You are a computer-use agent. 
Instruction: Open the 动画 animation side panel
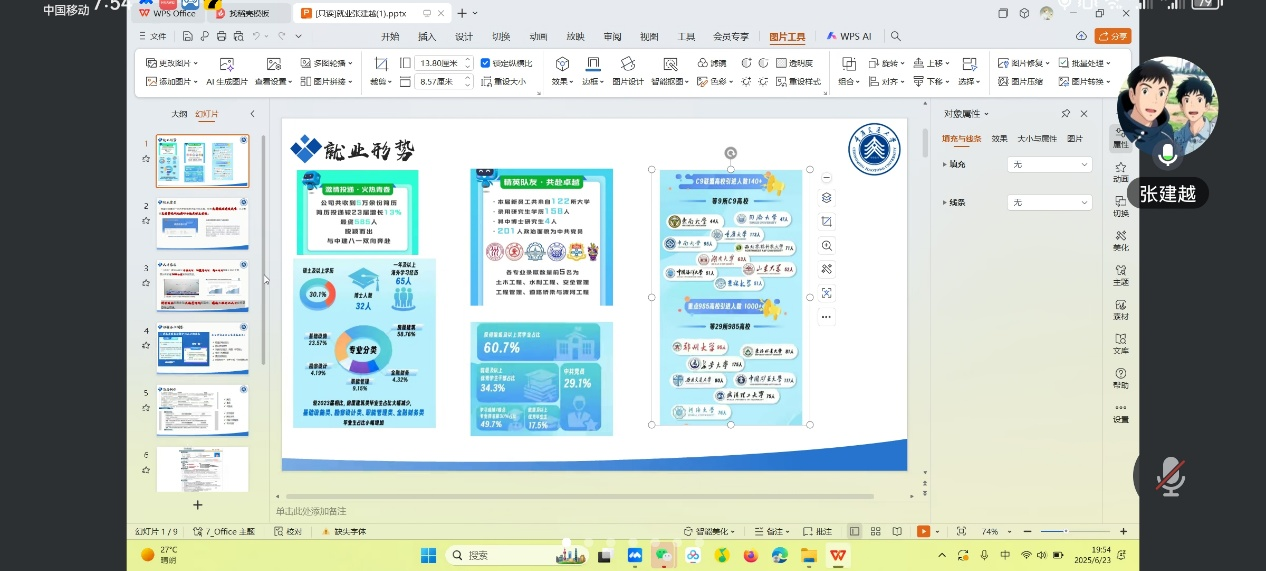point(1120,172)
